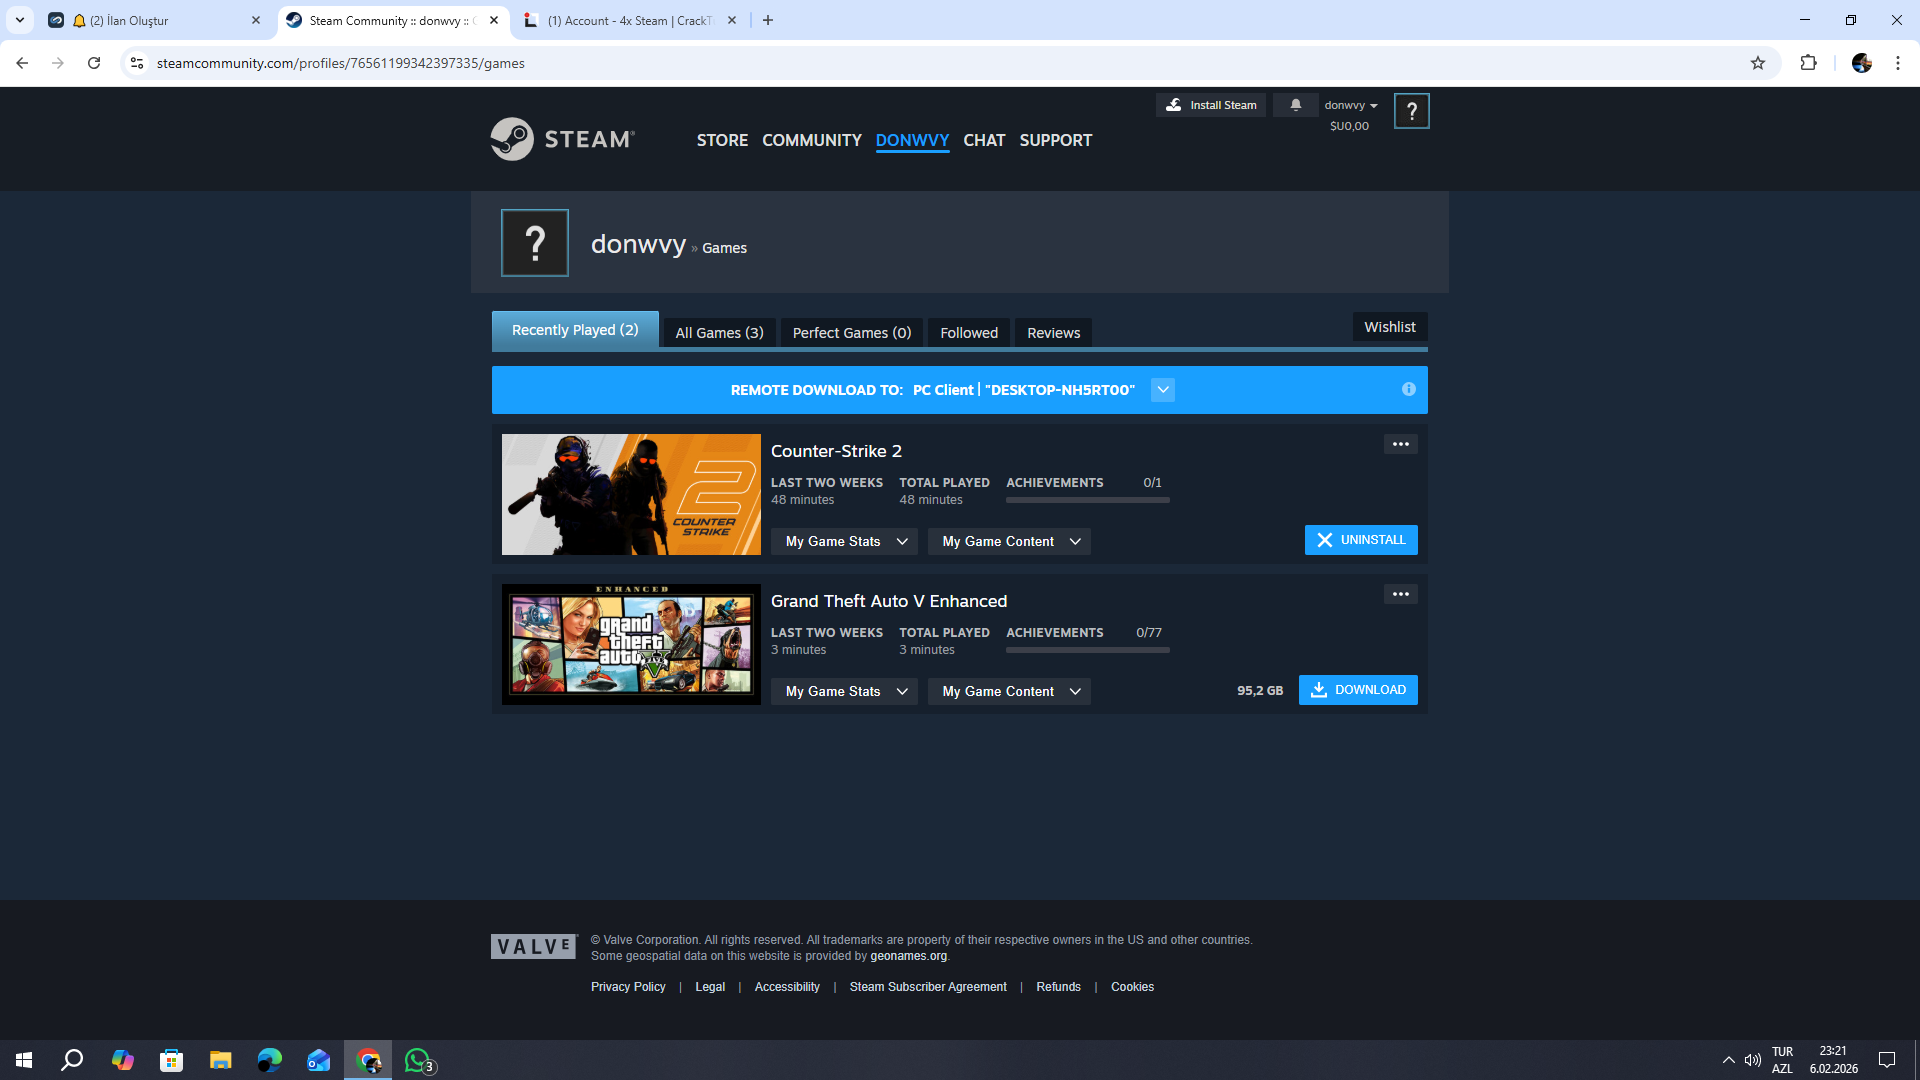Open the CHAT menu item

pos(984,140)
